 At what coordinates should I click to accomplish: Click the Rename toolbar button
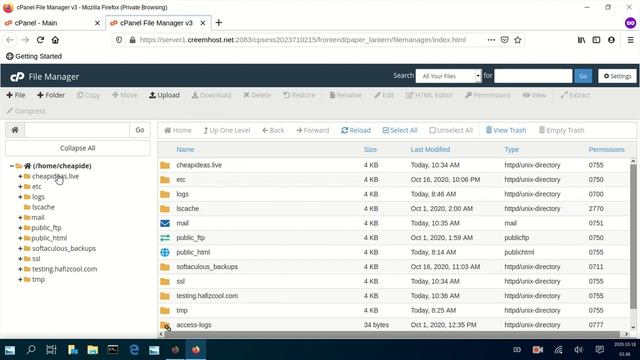click(x=345, y=95)
